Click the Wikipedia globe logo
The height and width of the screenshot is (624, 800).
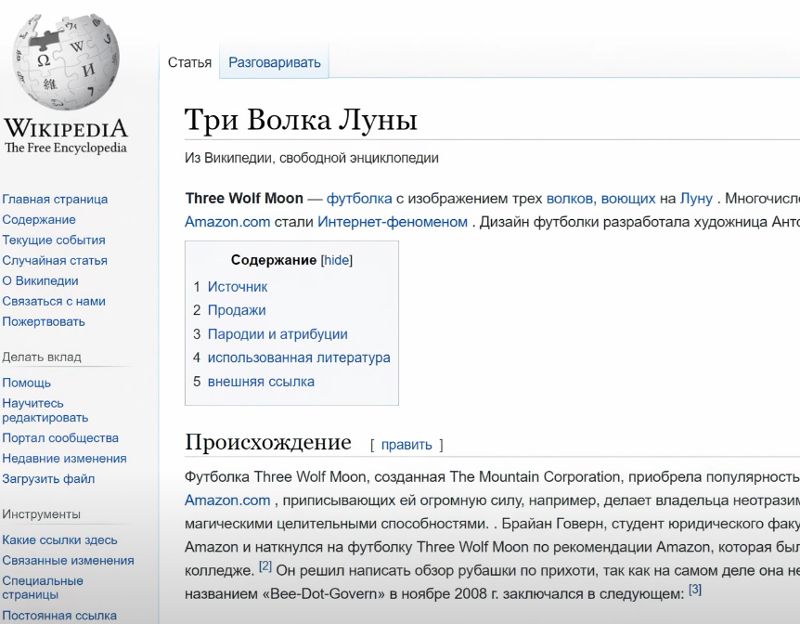[67, 65]
